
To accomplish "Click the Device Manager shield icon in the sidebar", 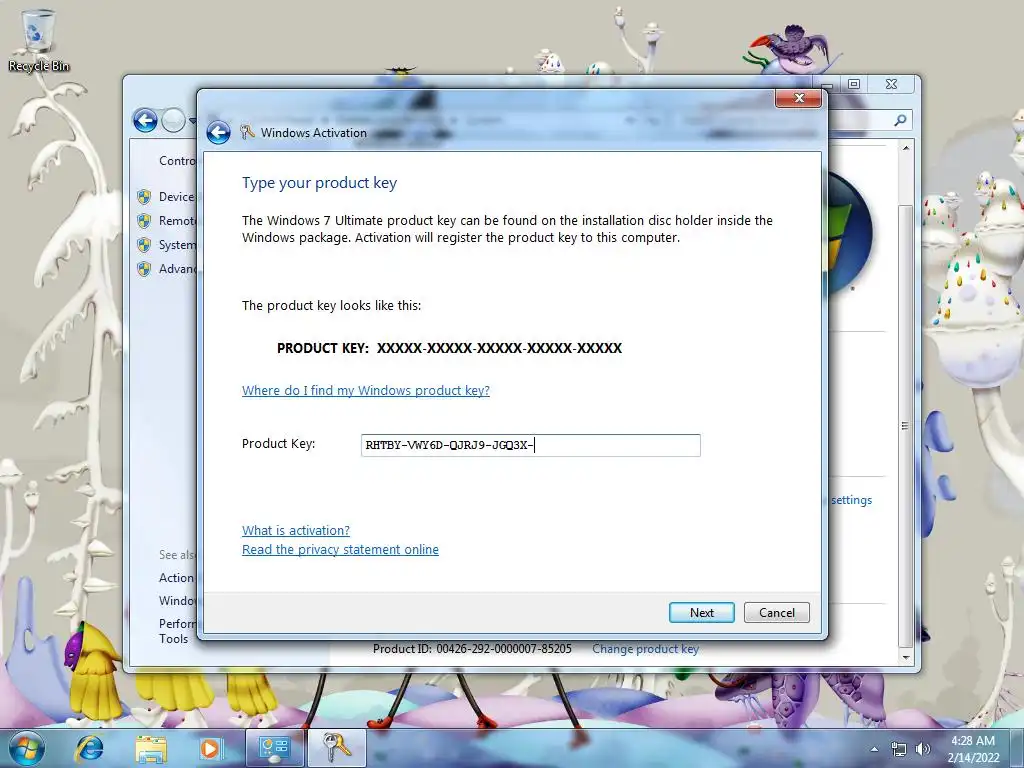I will click(x=144, y=197).
